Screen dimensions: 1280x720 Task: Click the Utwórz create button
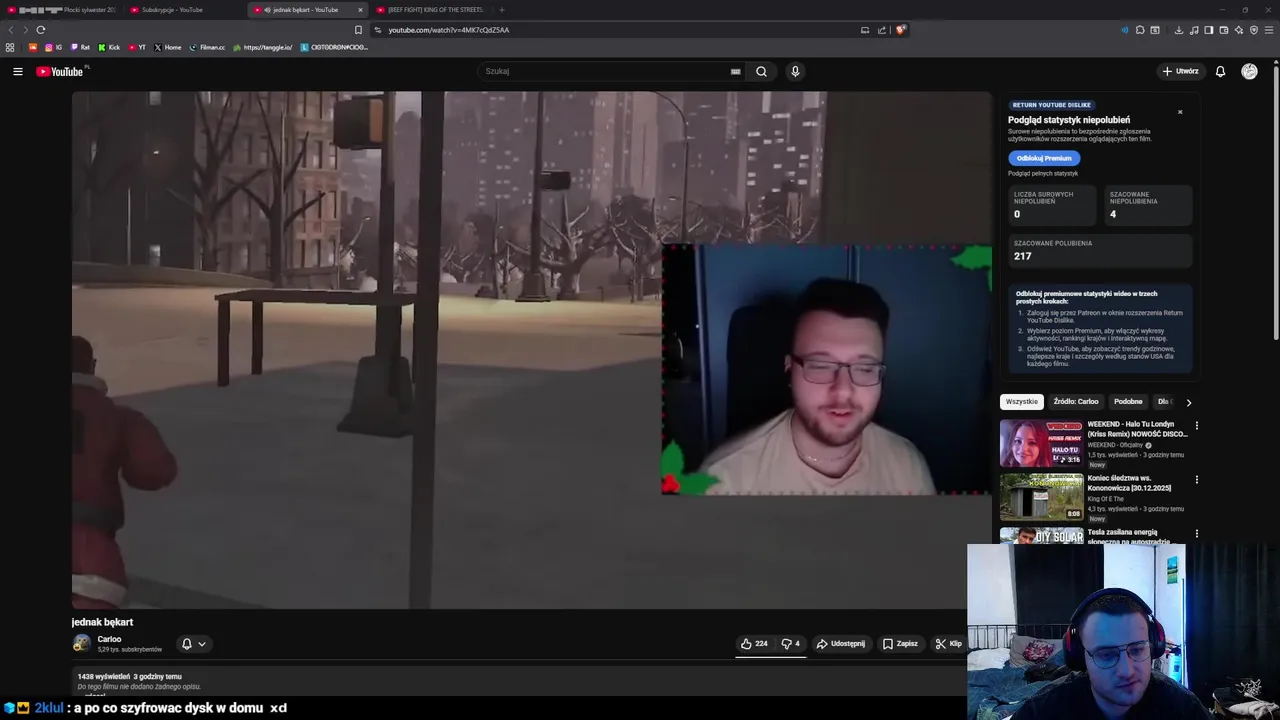click(x=1180, y=71)
